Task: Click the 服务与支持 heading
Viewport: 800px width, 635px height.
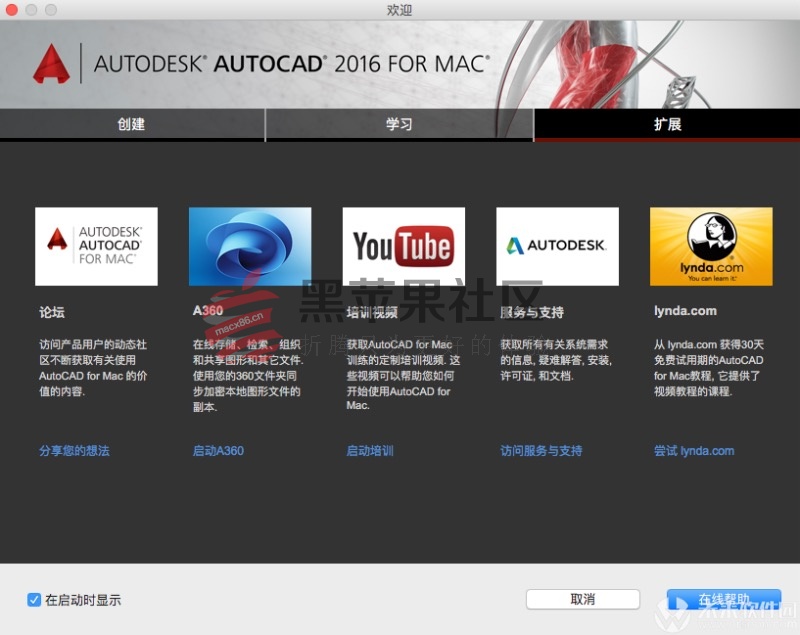Action: point(532,312)
